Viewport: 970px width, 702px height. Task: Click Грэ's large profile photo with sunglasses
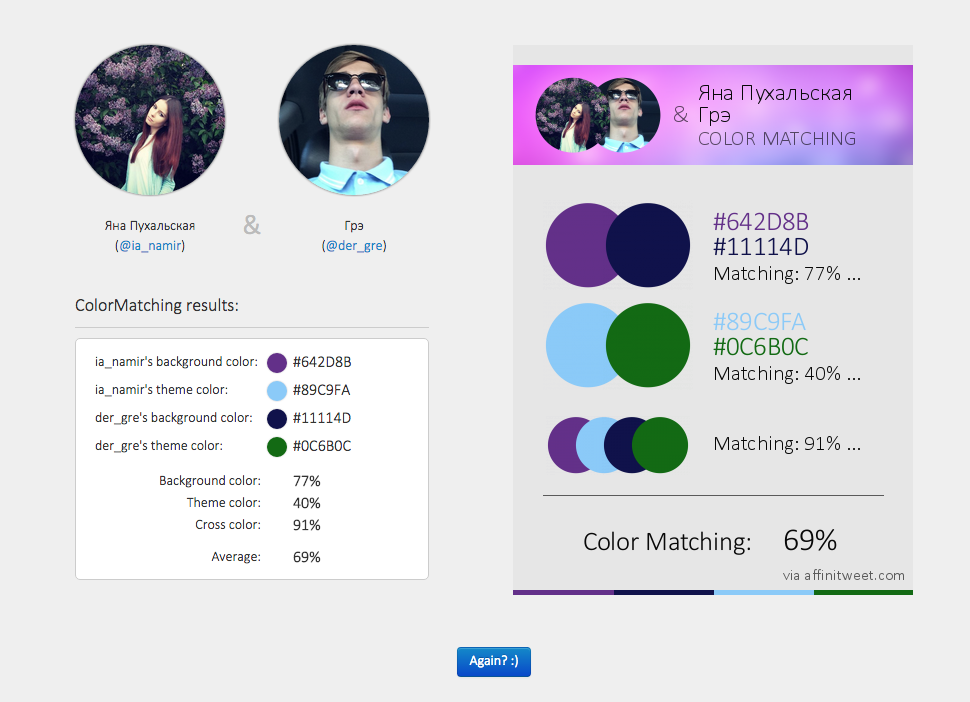[353, 119]
